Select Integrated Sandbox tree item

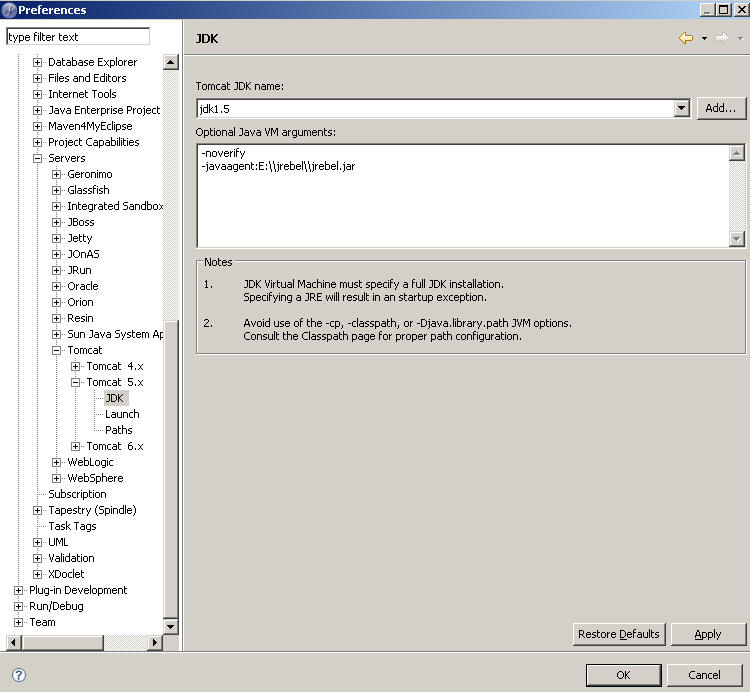115,206
